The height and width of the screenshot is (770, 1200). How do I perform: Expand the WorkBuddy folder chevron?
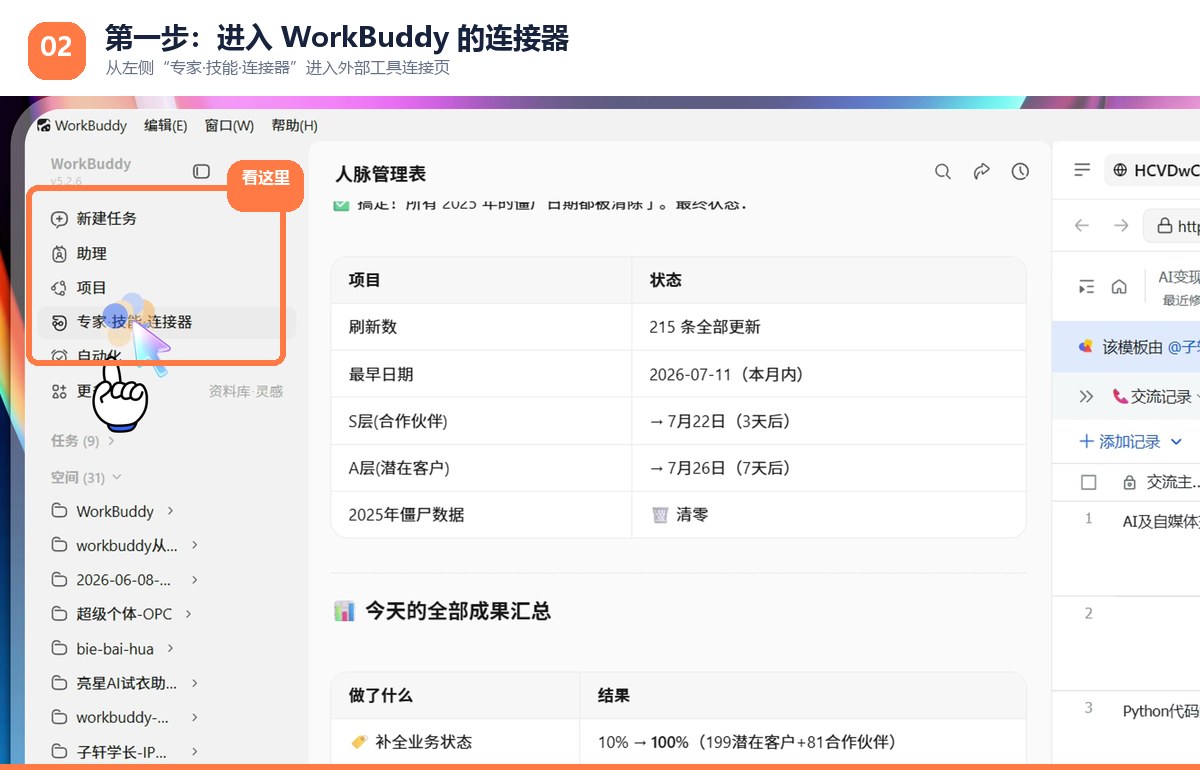[x=171, y=511]
